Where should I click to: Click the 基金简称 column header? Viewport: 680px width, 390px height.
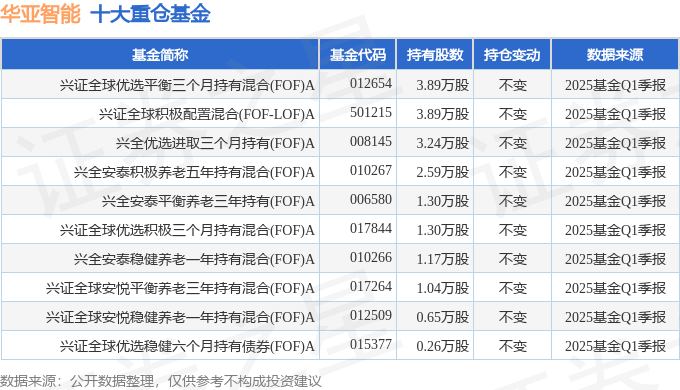pyautogui.click(x=160, y=55)
